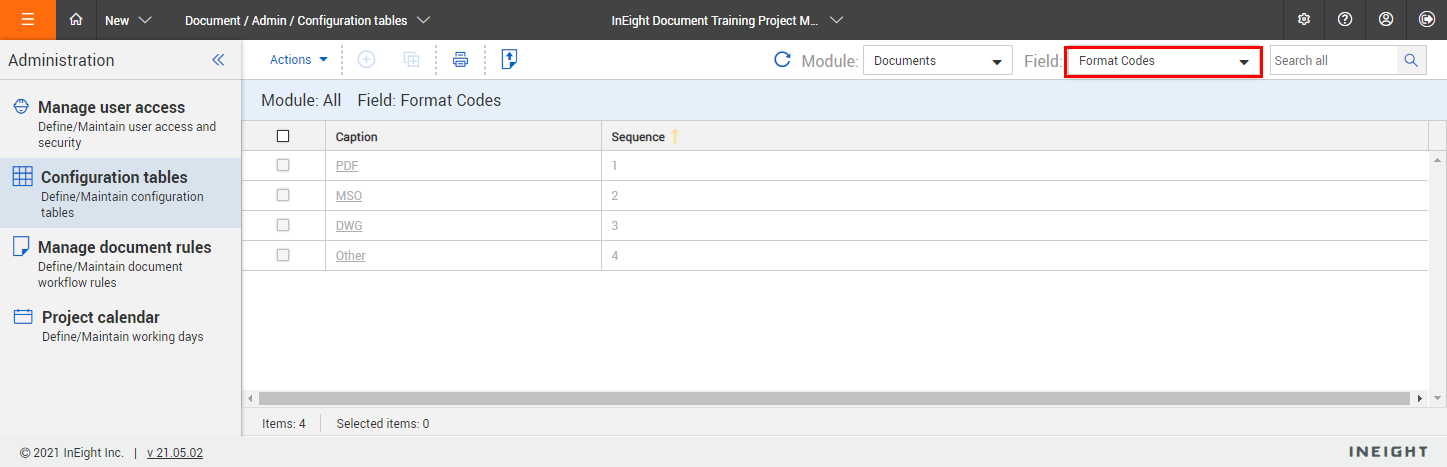Click the duplicate item icon
Viewport: 1447px width, 467px height.
[x=411, y=60]
